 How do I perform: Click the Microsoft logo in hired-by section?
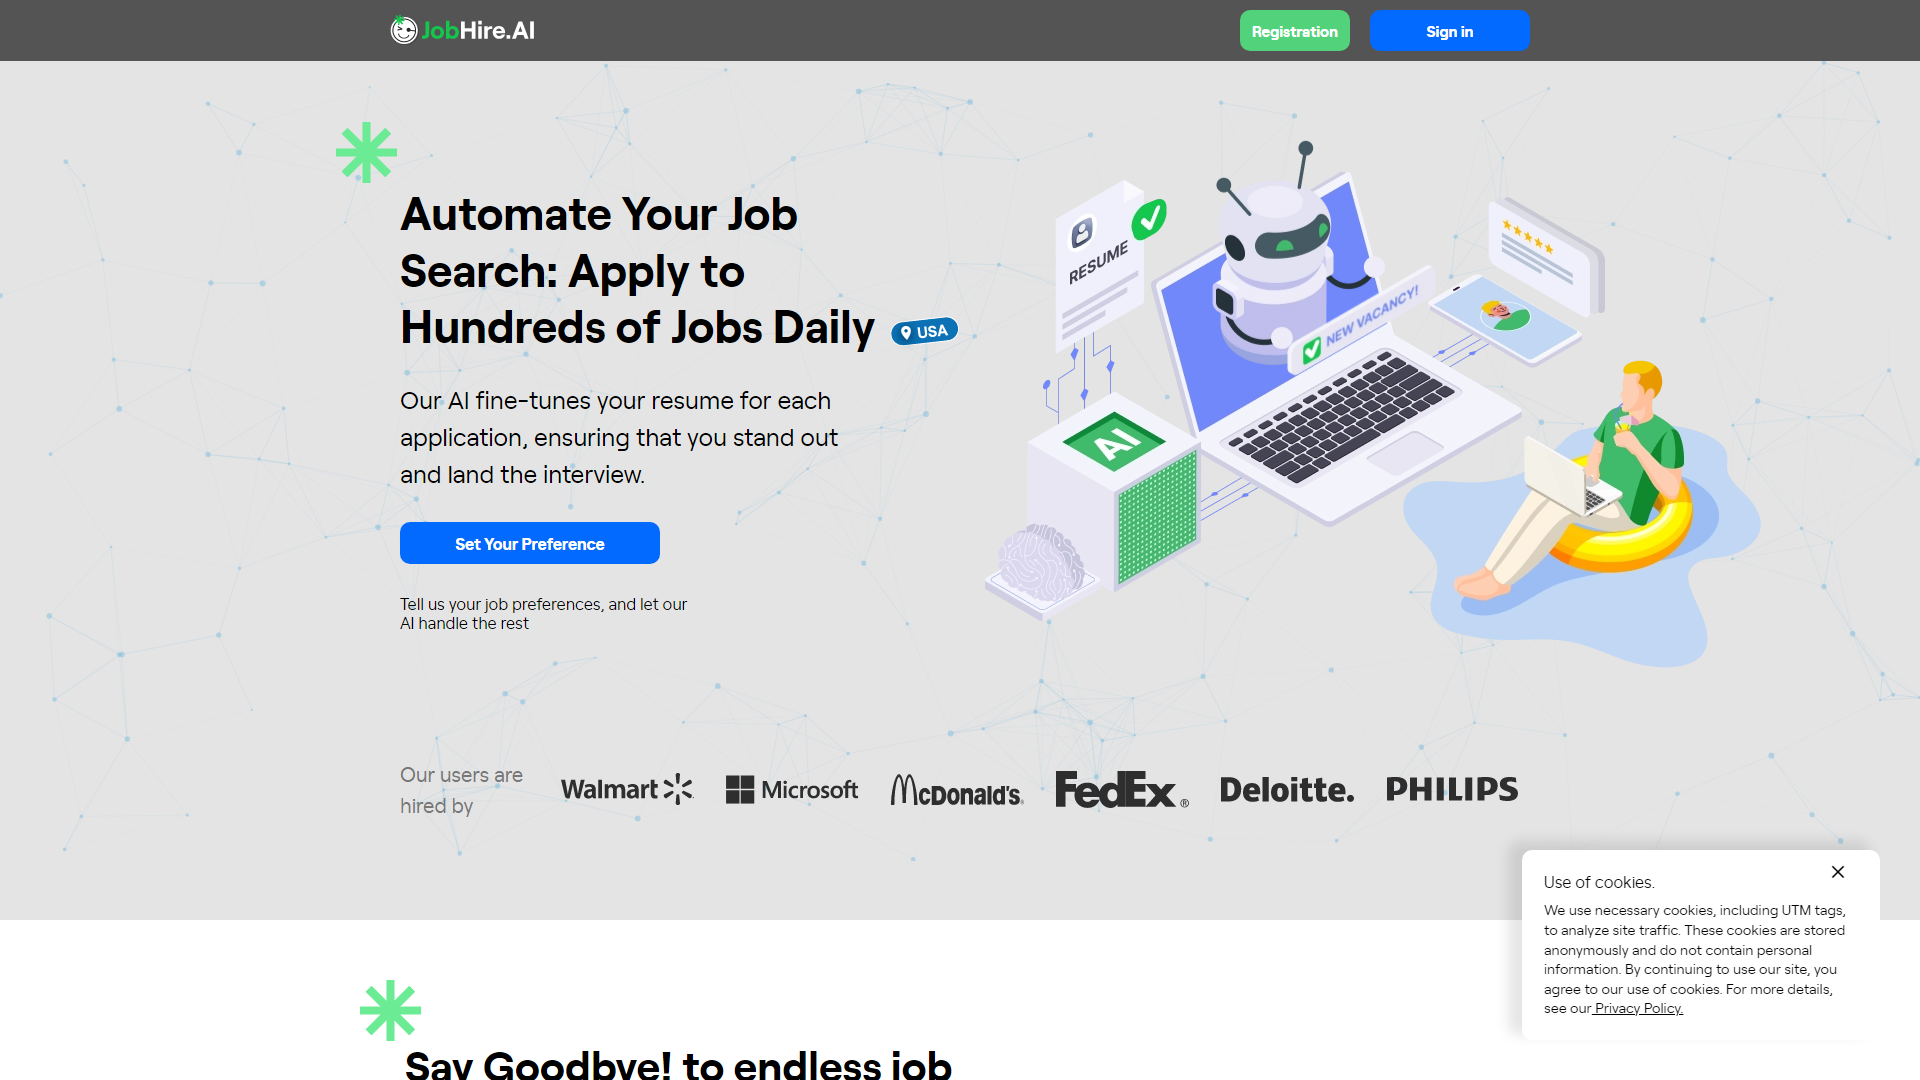[x=793, y=789]
